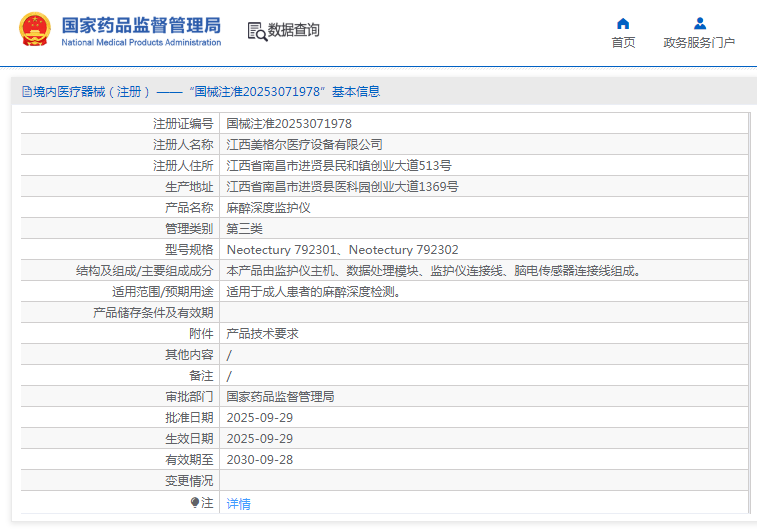Click the 注册人住所 label
This screenshot has width=757, height=531.
[x=183, y=166]
